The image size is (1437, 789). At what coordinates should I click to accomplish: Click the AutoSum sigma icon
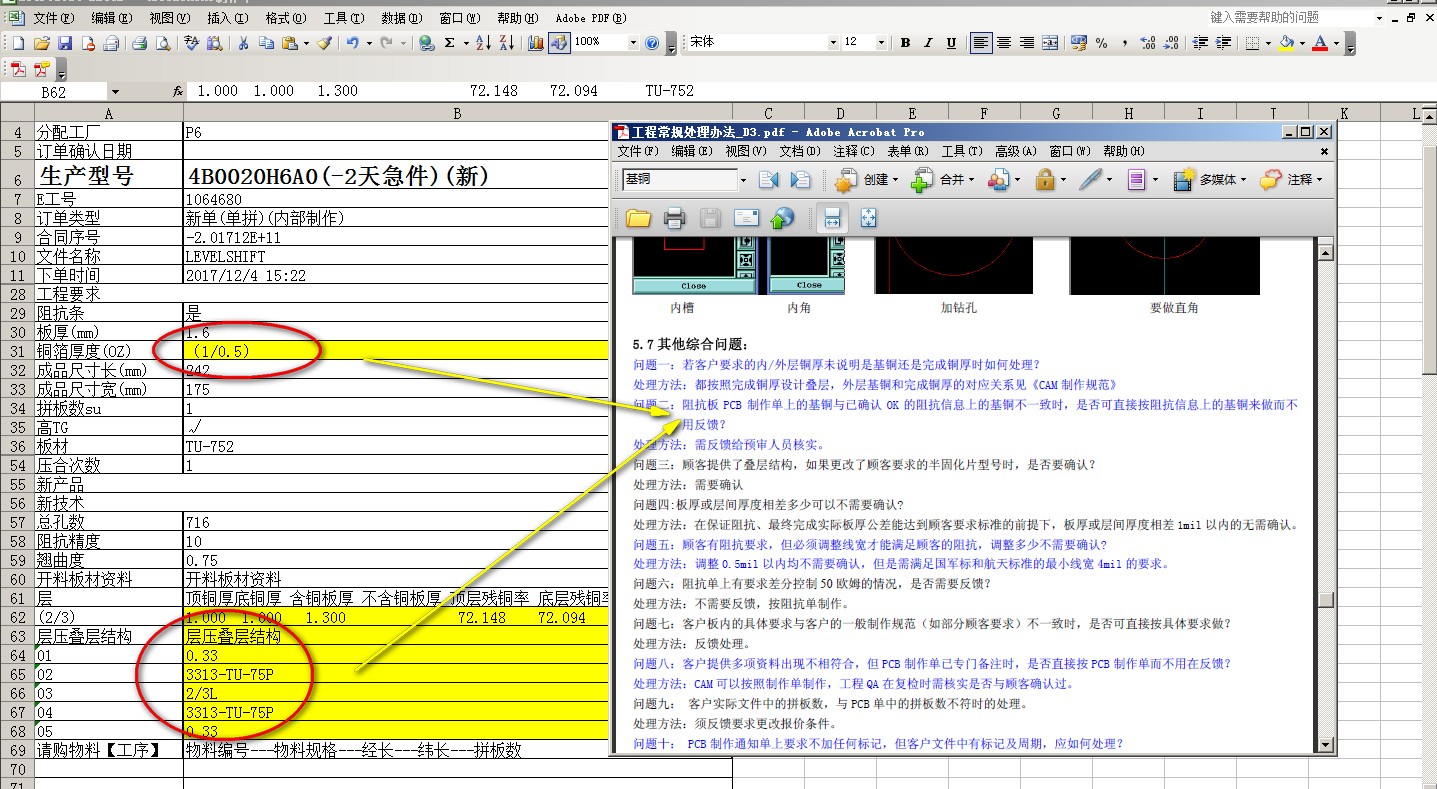(450, 43)
